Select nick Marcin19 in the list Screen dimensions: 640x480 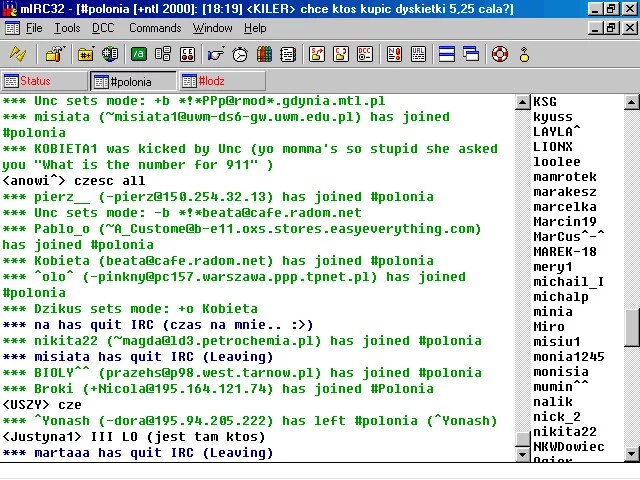click(x=564, y=222)
